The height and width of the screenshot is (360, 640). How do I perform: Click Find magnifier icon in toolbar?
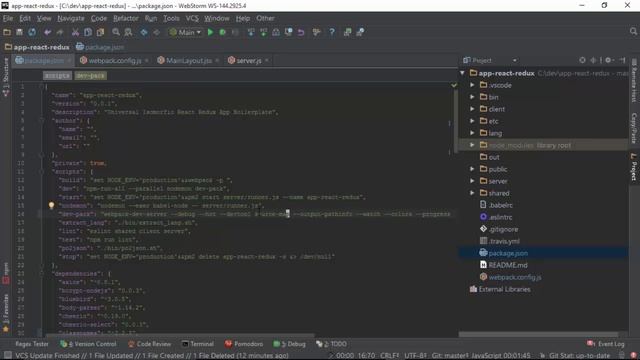coord(116,32)
